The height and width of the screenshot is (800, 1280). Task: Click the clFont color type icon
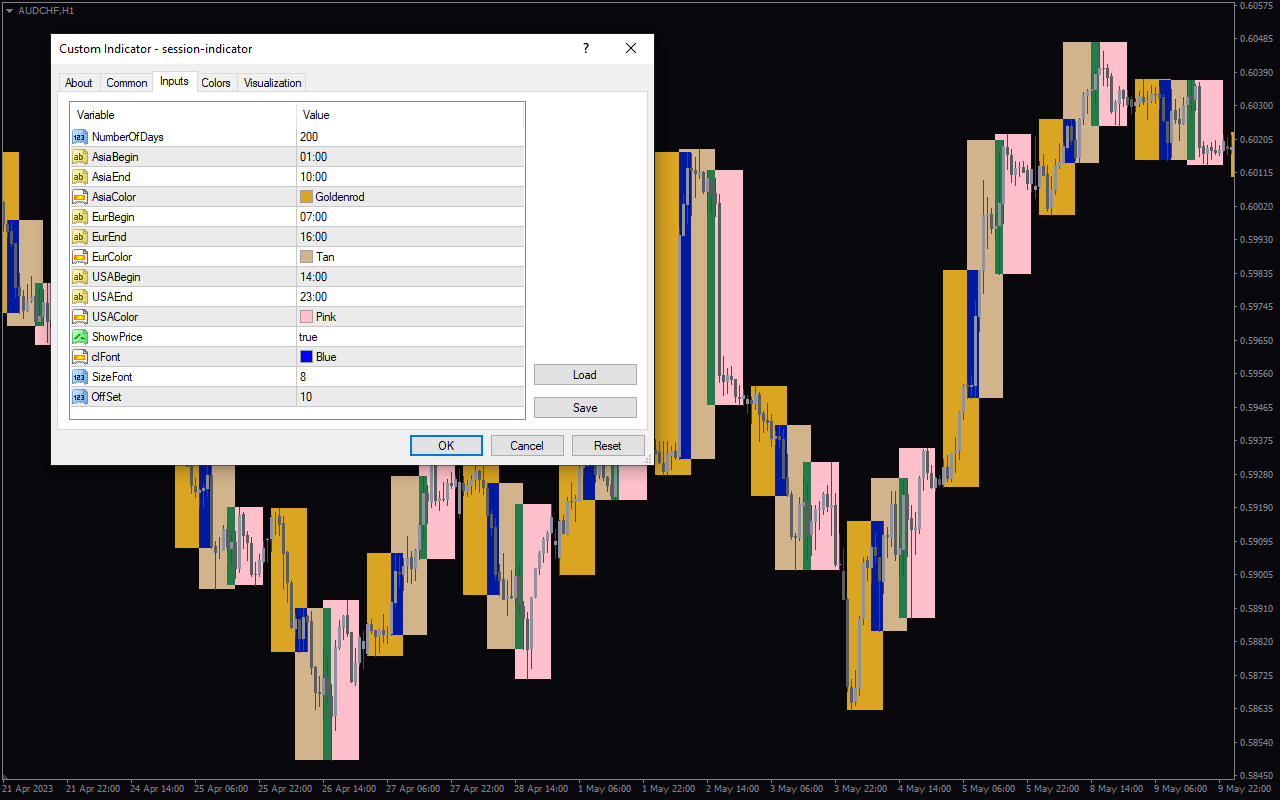pyautogui.click(x=79, y=357)
